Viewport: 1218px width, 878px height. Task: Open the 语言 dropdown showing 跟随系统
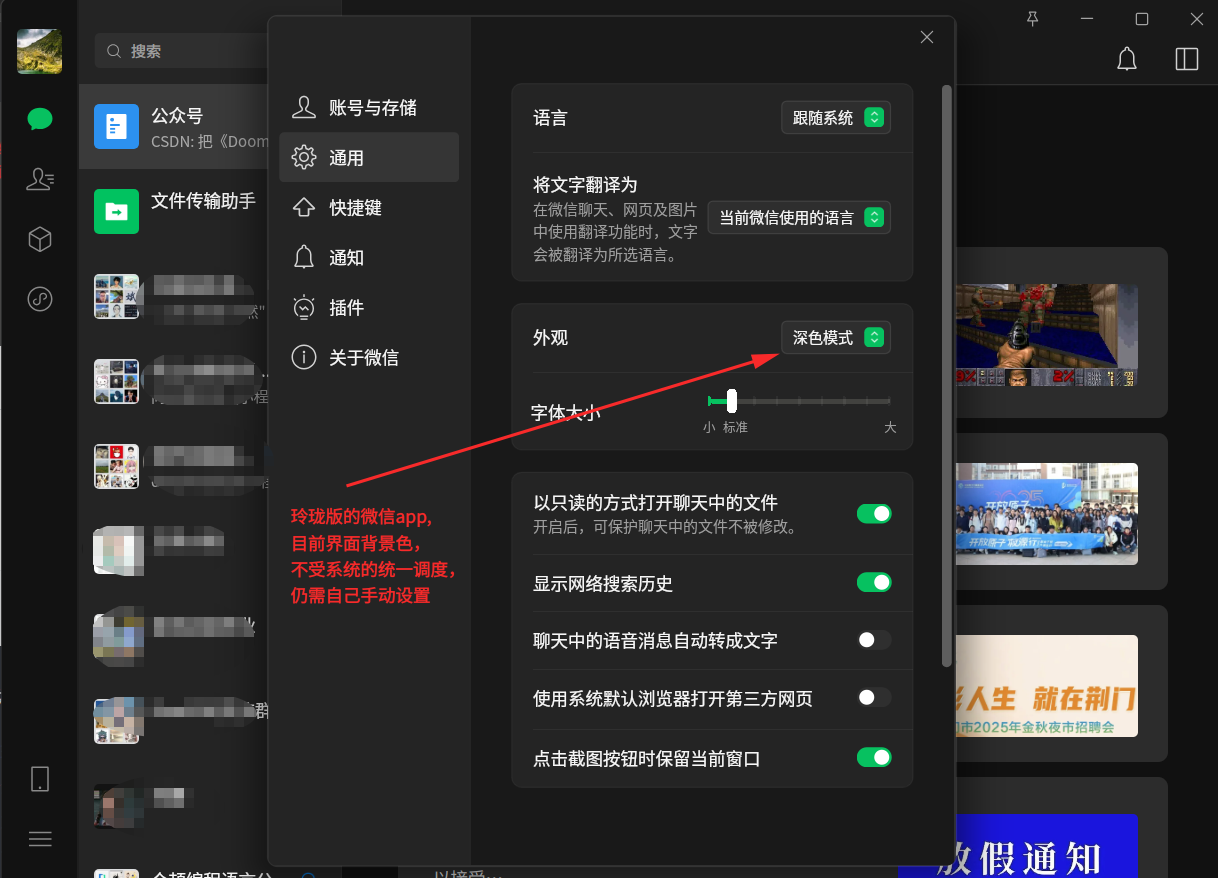coord(836,118)
